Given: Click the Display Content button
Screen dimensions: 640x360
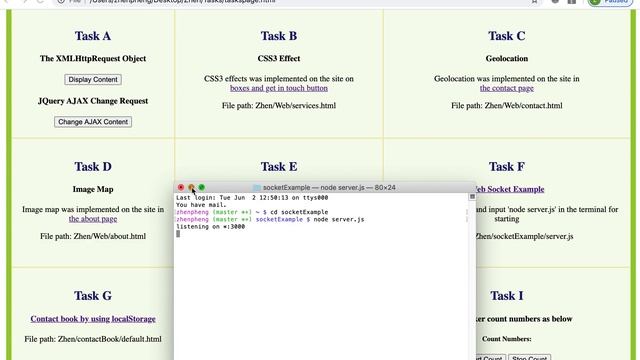Looking at the screenshot, I should click(x=93, y=80).
